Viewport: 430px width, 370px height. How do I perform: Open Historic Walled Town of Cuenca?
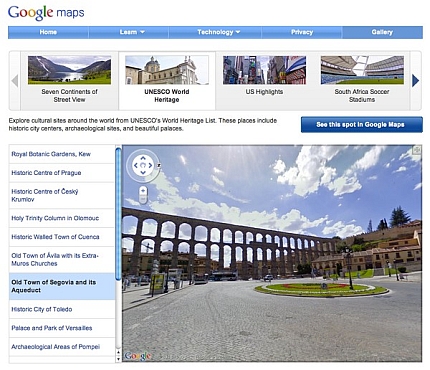(62, 237)
